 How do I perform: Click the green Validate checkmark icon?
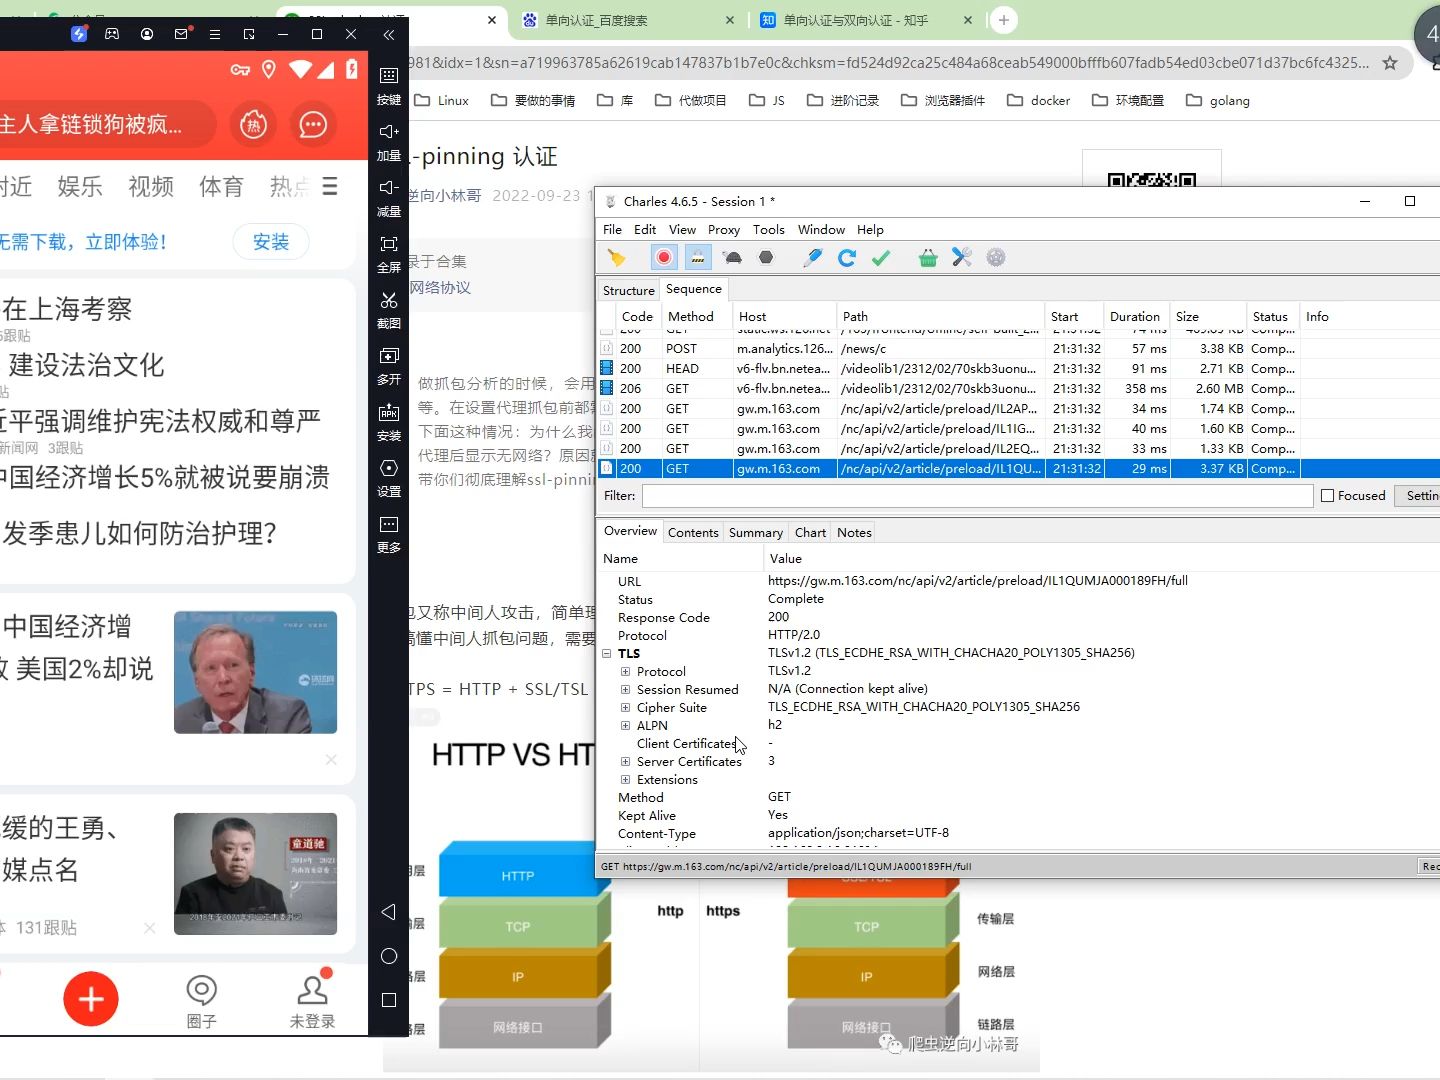(881, 258)
